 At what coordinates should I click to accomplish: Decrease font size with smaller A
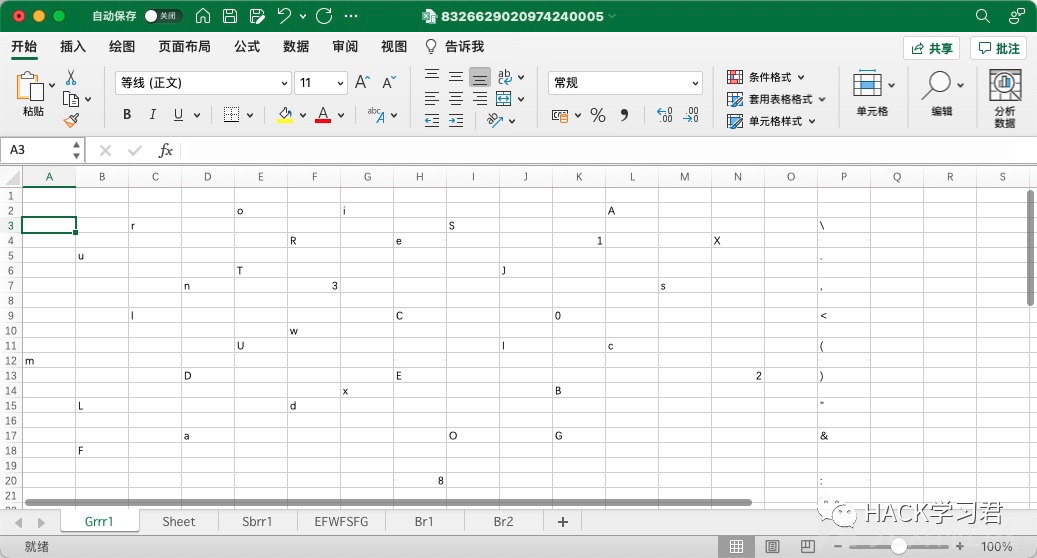point(389,82)
